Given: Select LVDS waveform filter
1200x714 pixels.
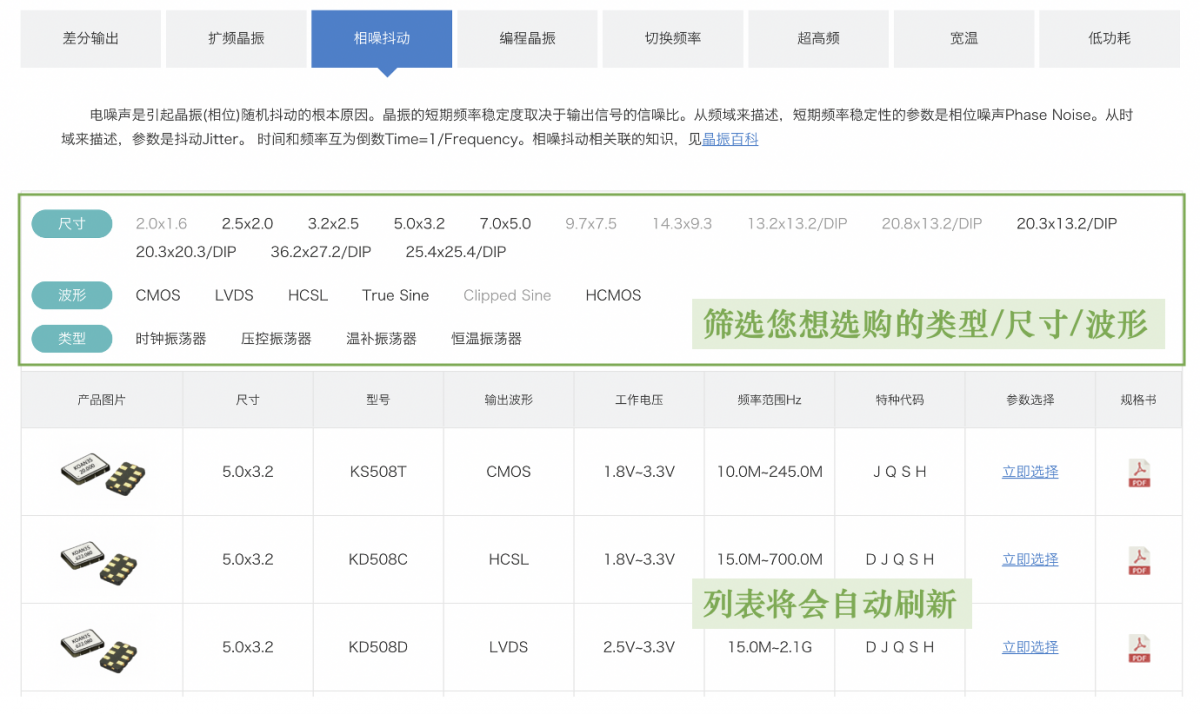Looking at the screenshot, I should point(234,296).
